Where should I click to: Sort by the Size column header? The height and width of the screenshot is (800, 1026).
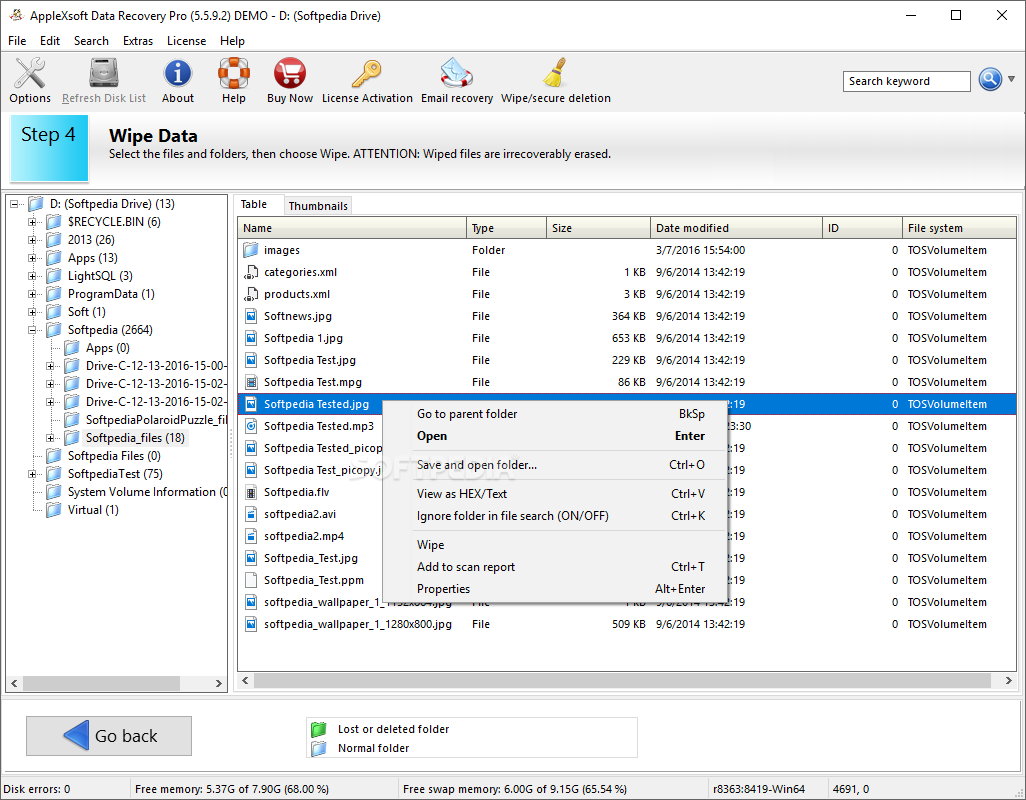pos(598,228)
